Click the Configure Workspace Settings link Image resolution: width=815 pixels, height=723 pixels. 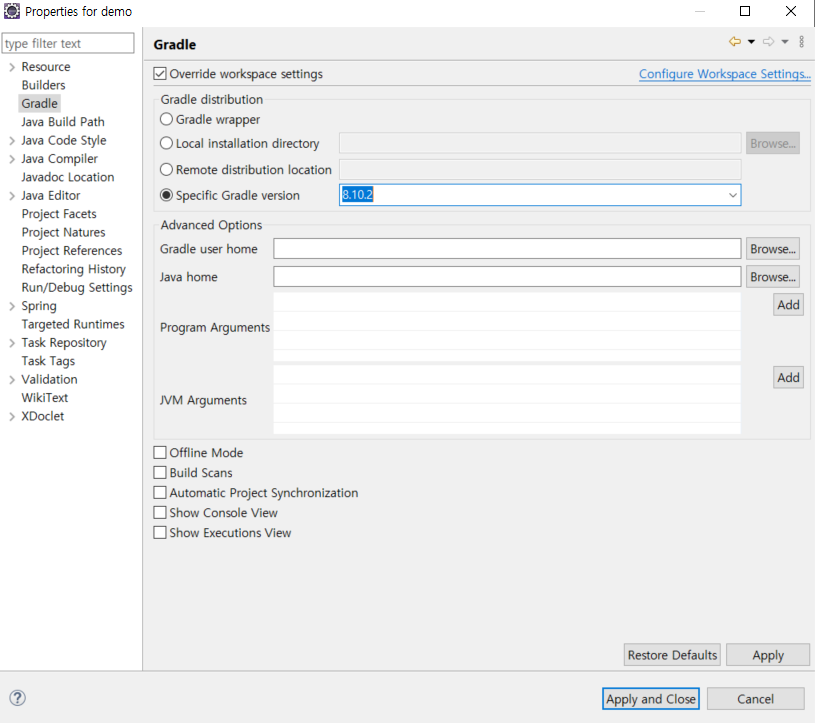point(725,74)
